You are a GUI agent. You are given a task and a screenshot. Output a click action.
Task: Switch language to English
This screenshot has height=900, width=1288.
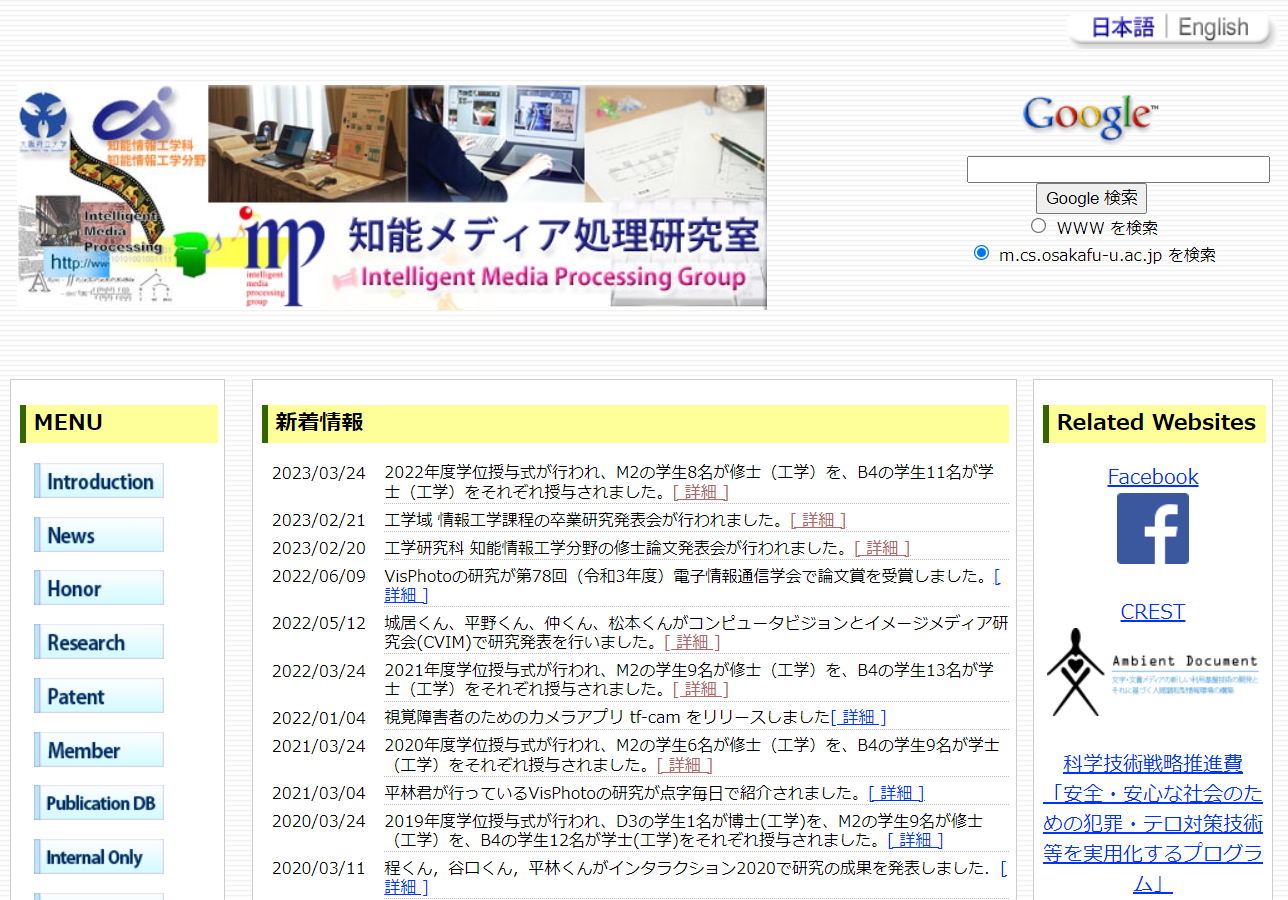pyautogui.click(x=1213, y=28)
